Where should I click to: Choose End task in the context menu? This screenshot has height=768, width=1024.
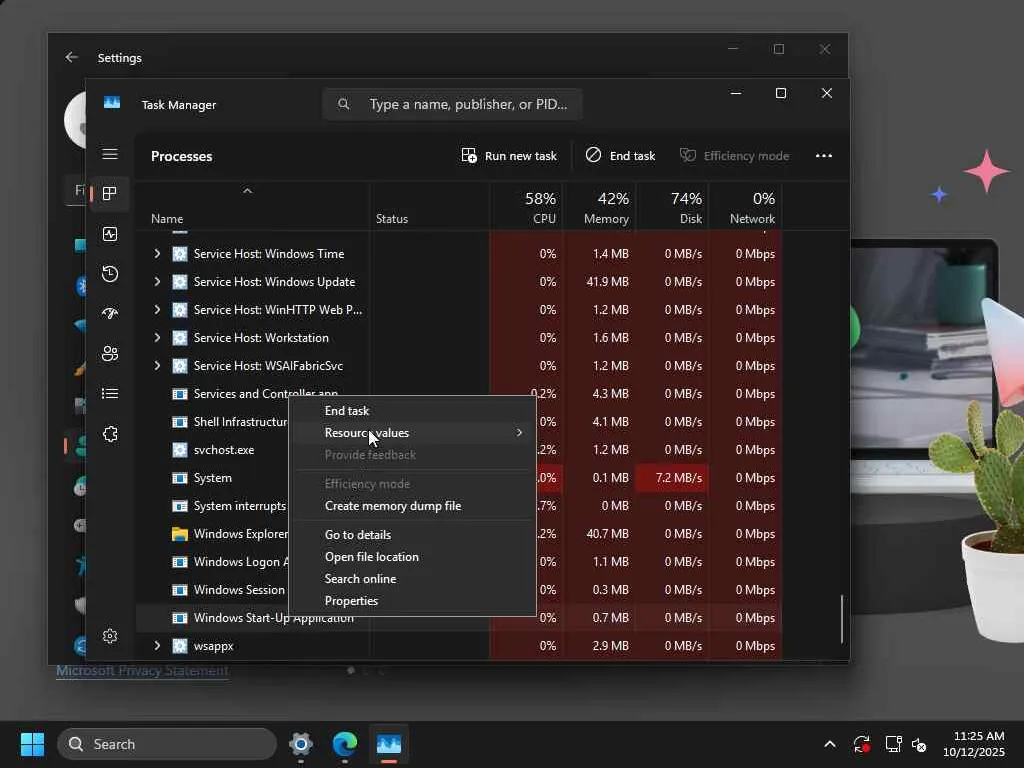click(412, 411)
